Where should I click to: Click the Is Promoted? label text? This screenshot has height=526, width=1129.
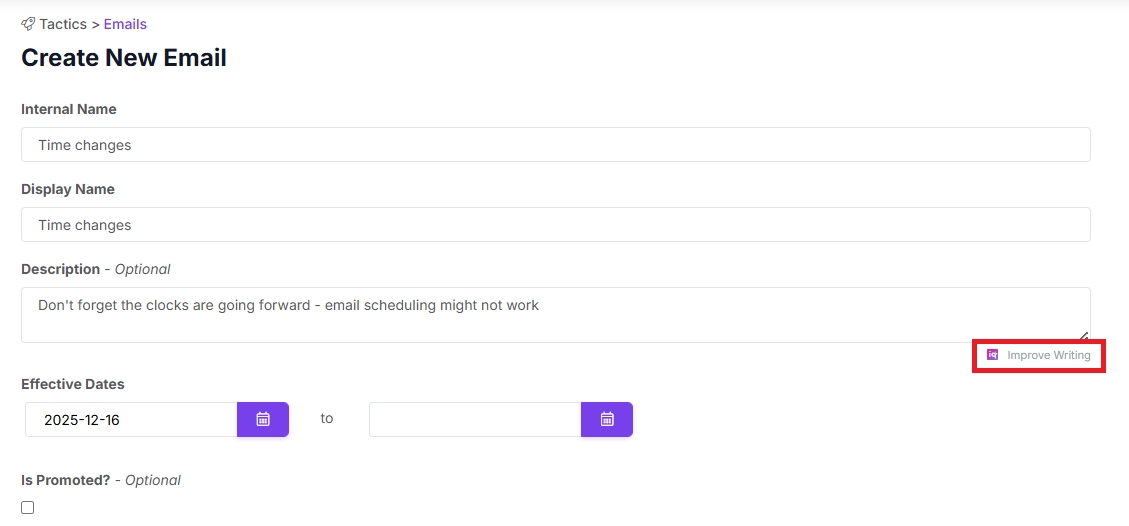click(65, 480)
